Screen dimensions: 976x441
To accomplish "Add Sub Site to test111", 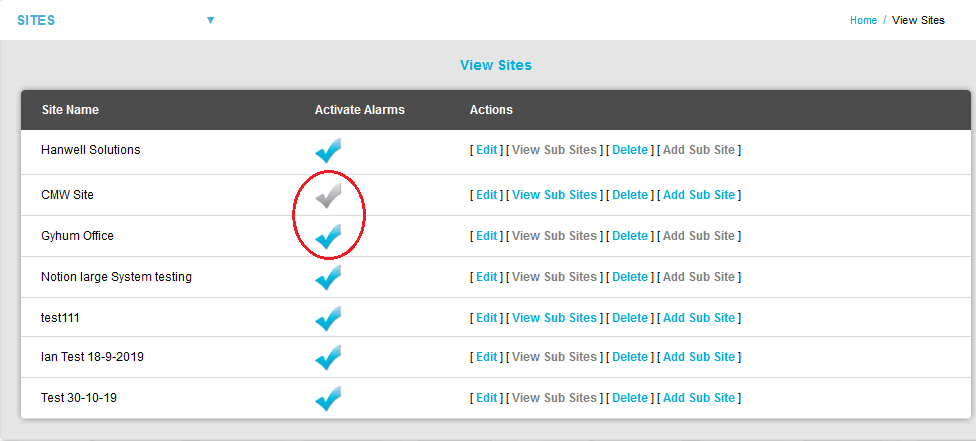I will [699, 318].
